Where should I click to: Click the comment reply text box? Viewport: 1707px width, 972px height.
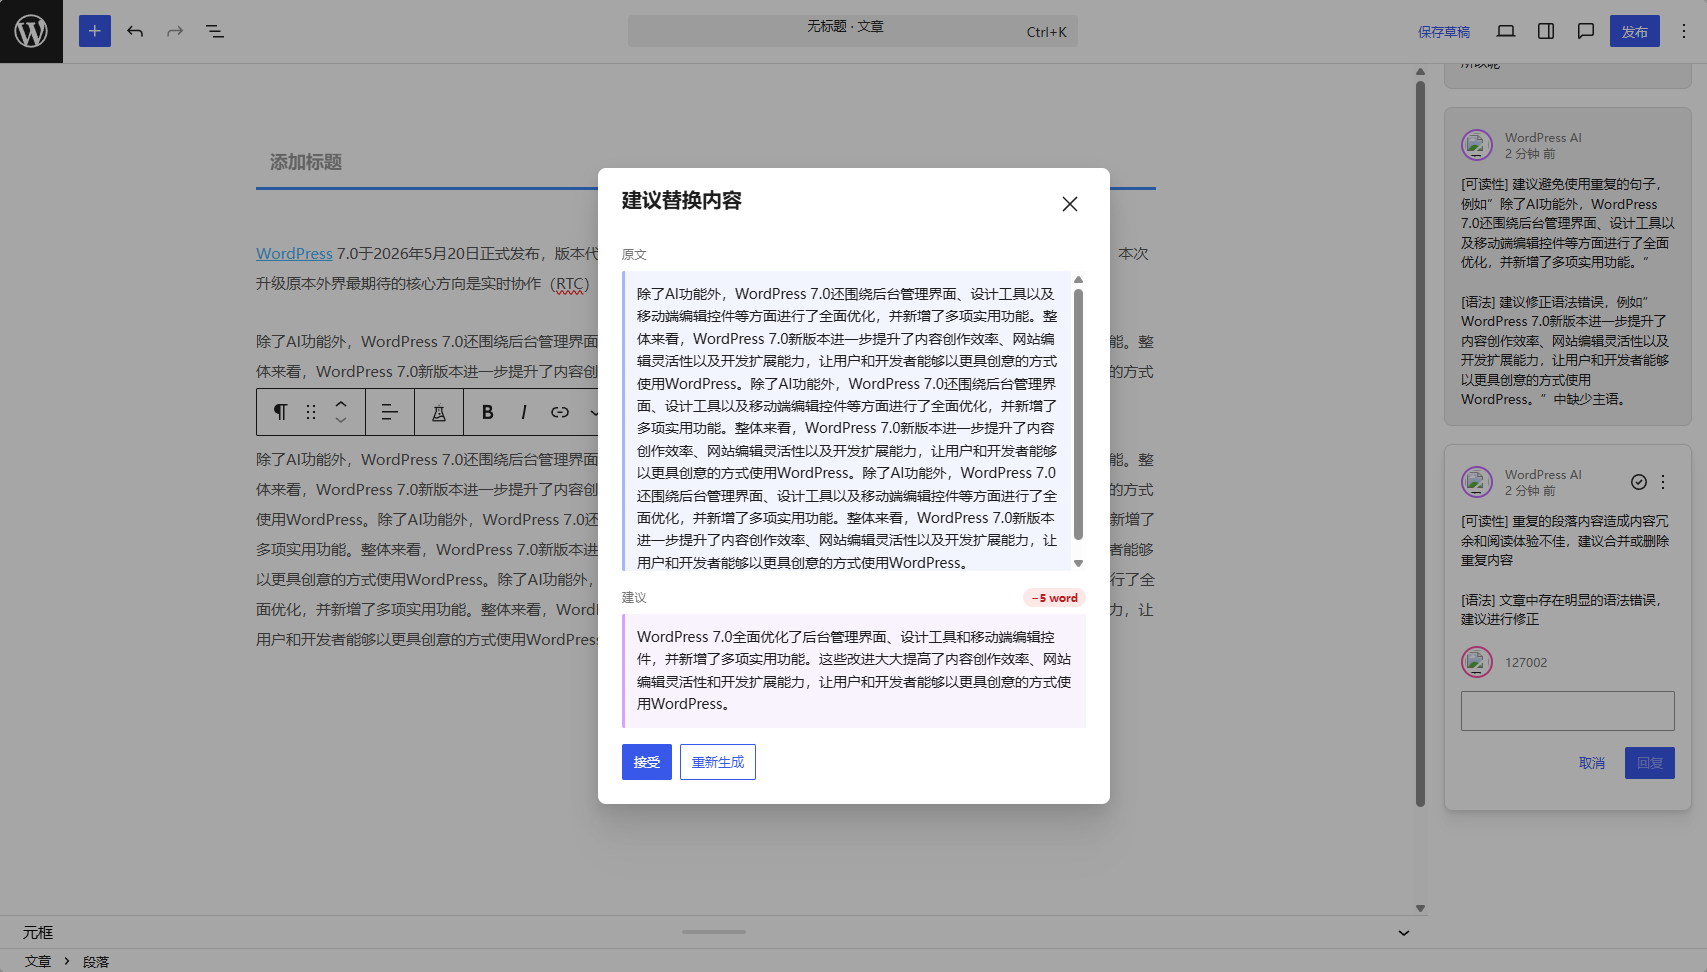[x=1568, y=711]
